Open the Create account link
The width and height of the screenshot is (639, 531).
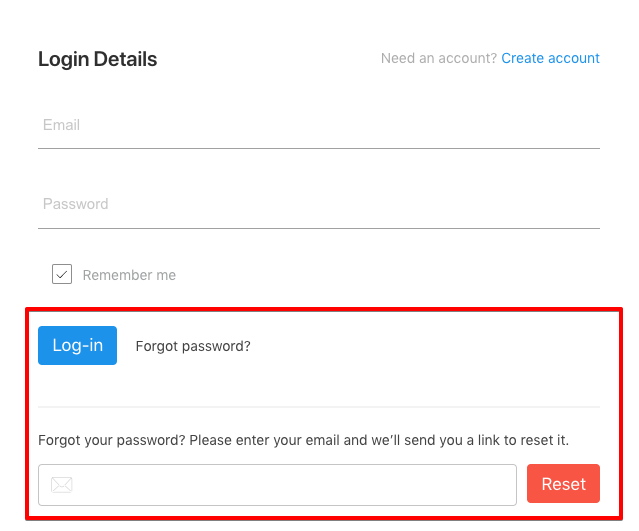[550, 58]
